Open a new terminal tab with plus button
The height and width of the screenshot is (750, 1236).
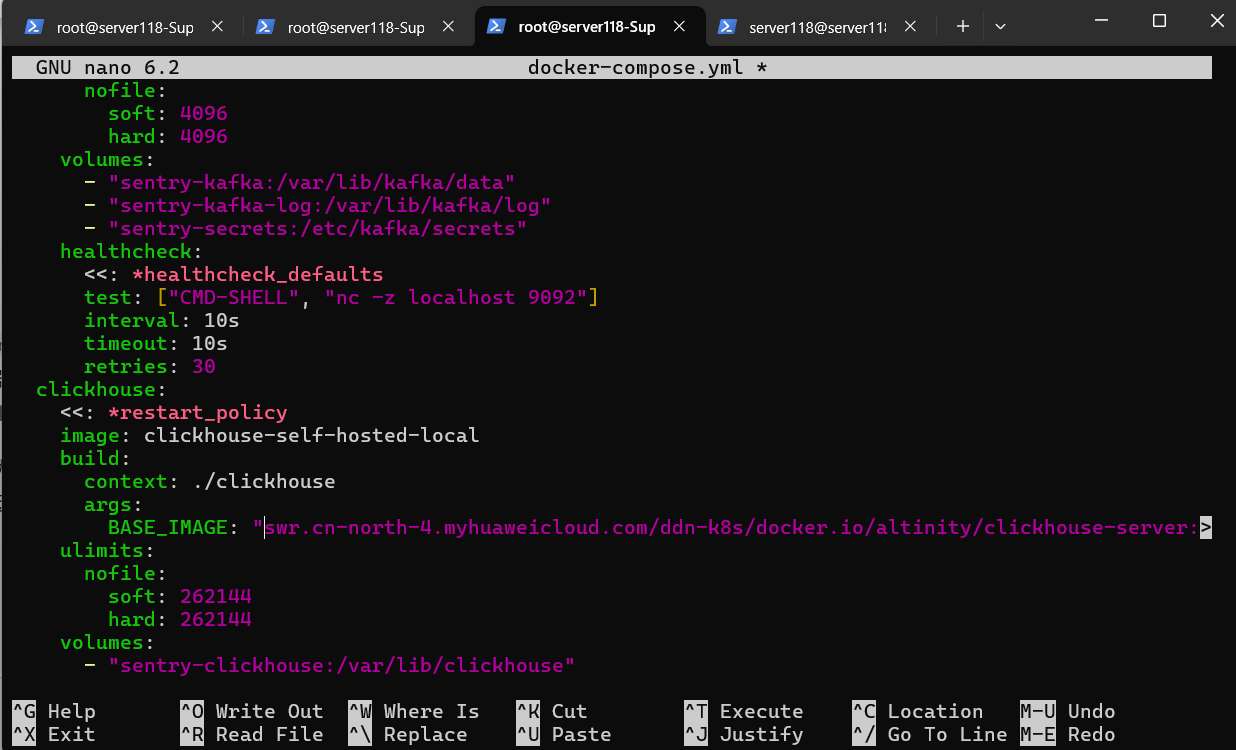click(963, 27)
